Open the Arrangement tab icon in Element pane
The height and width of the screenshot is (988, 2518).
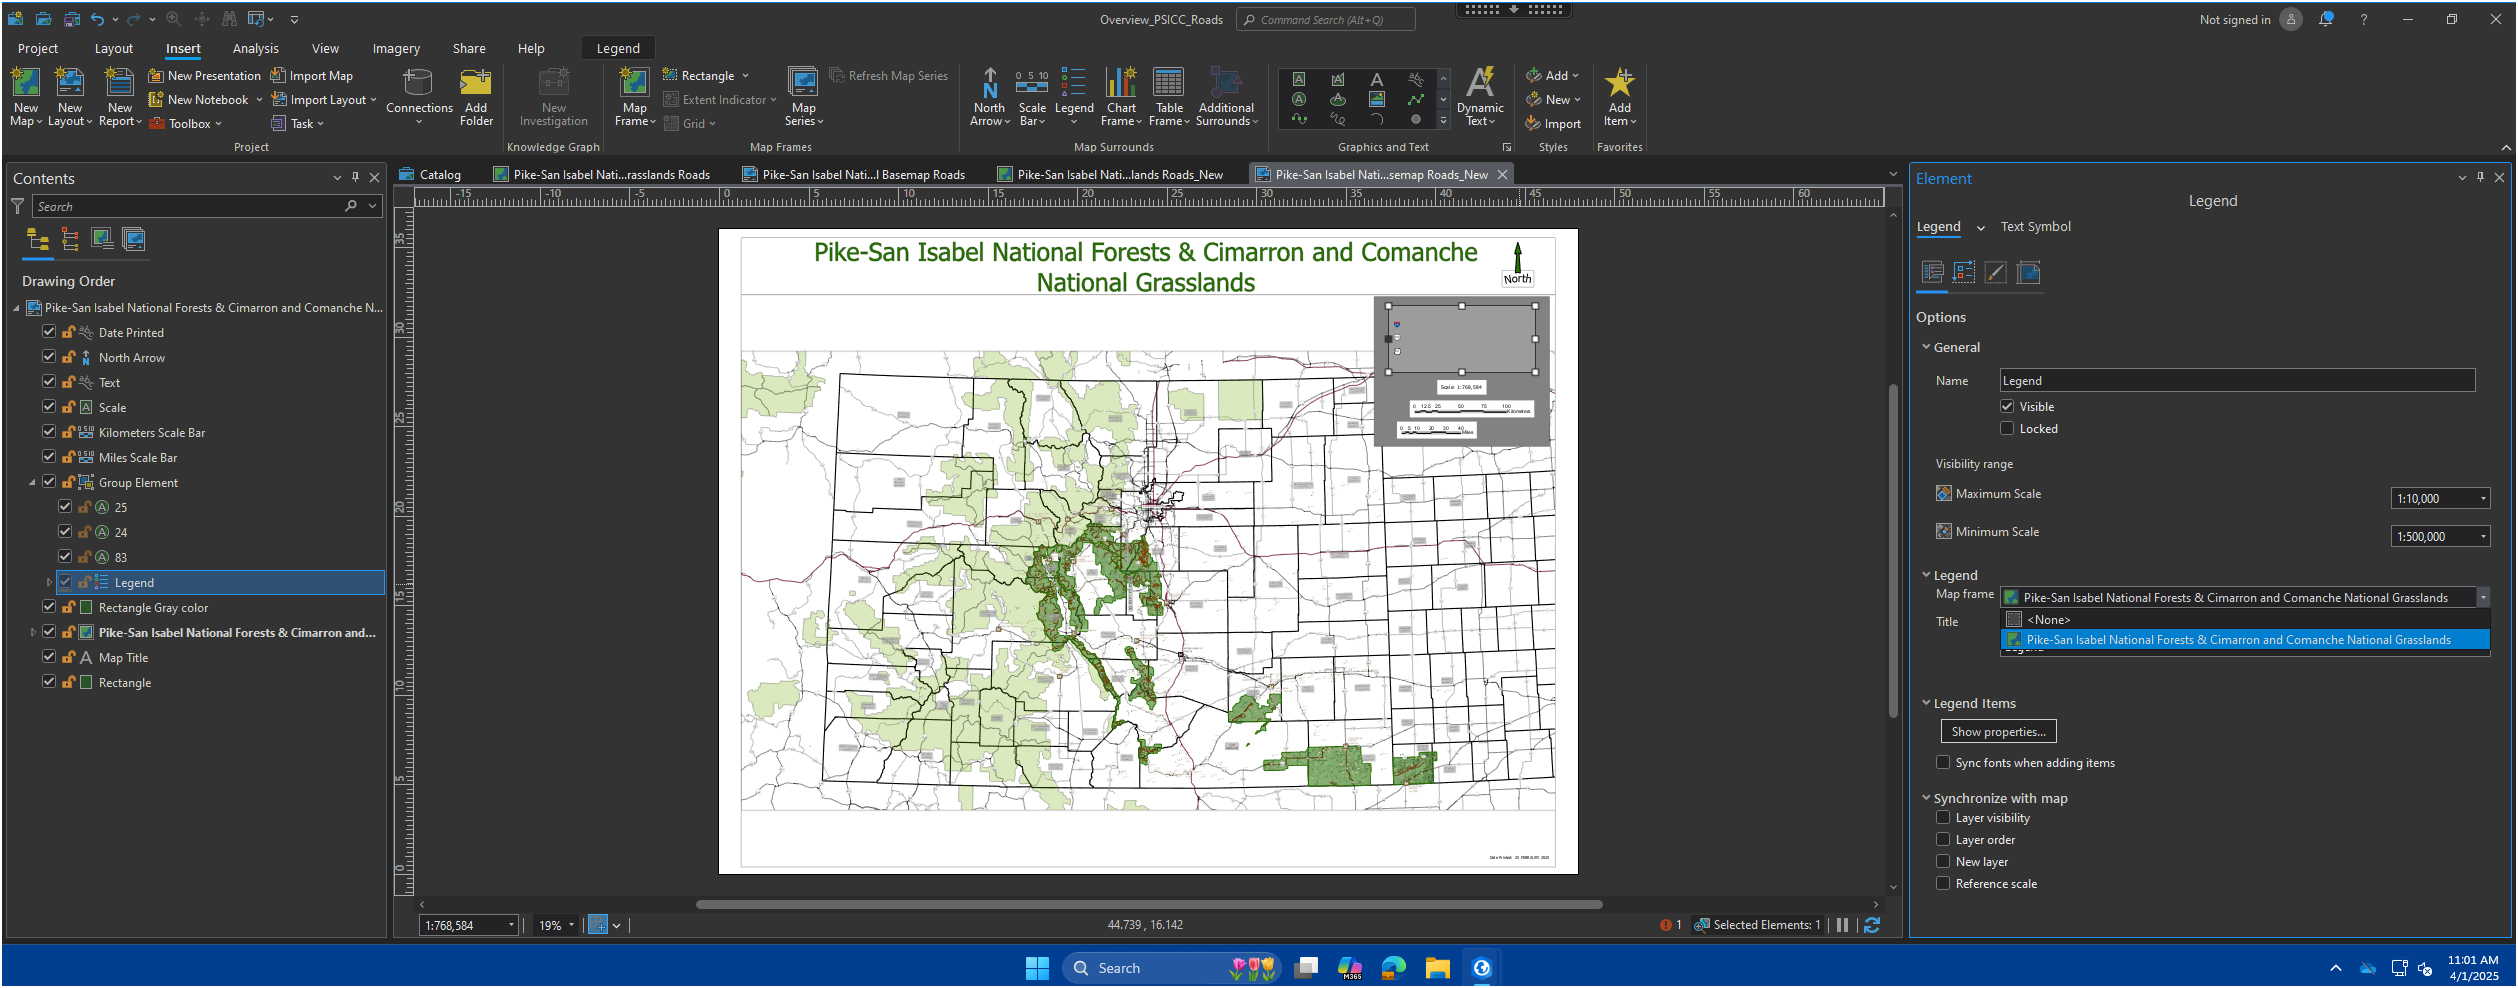tap(1964, 272)
